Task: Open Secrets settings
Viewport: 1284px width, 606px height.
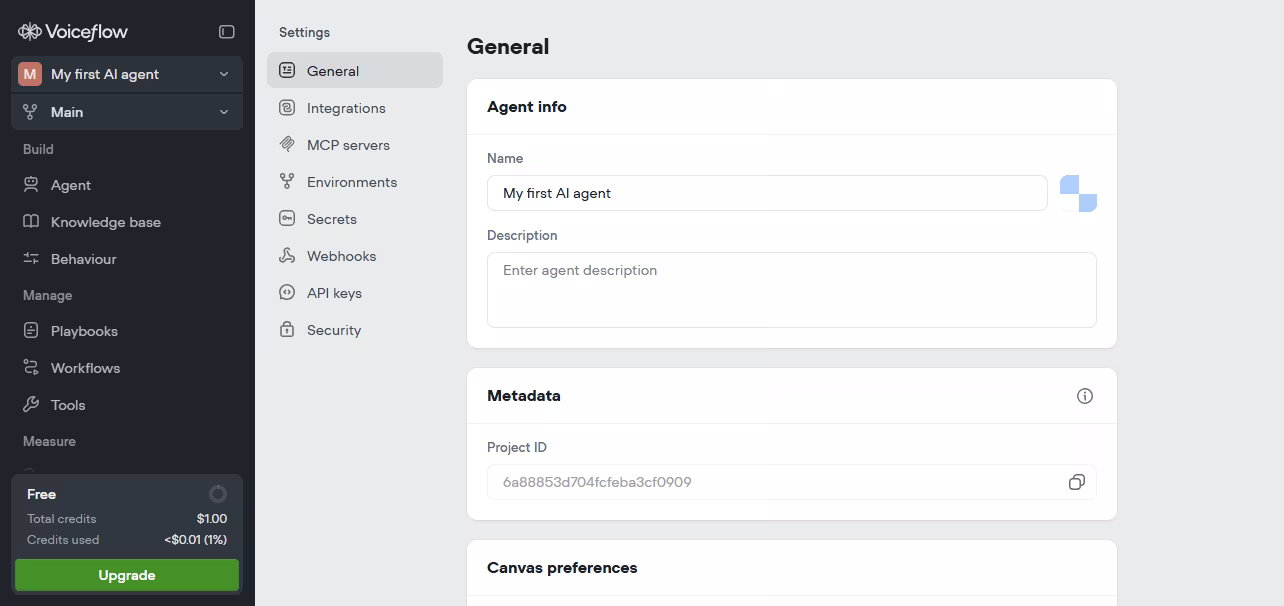Action: 355,219
